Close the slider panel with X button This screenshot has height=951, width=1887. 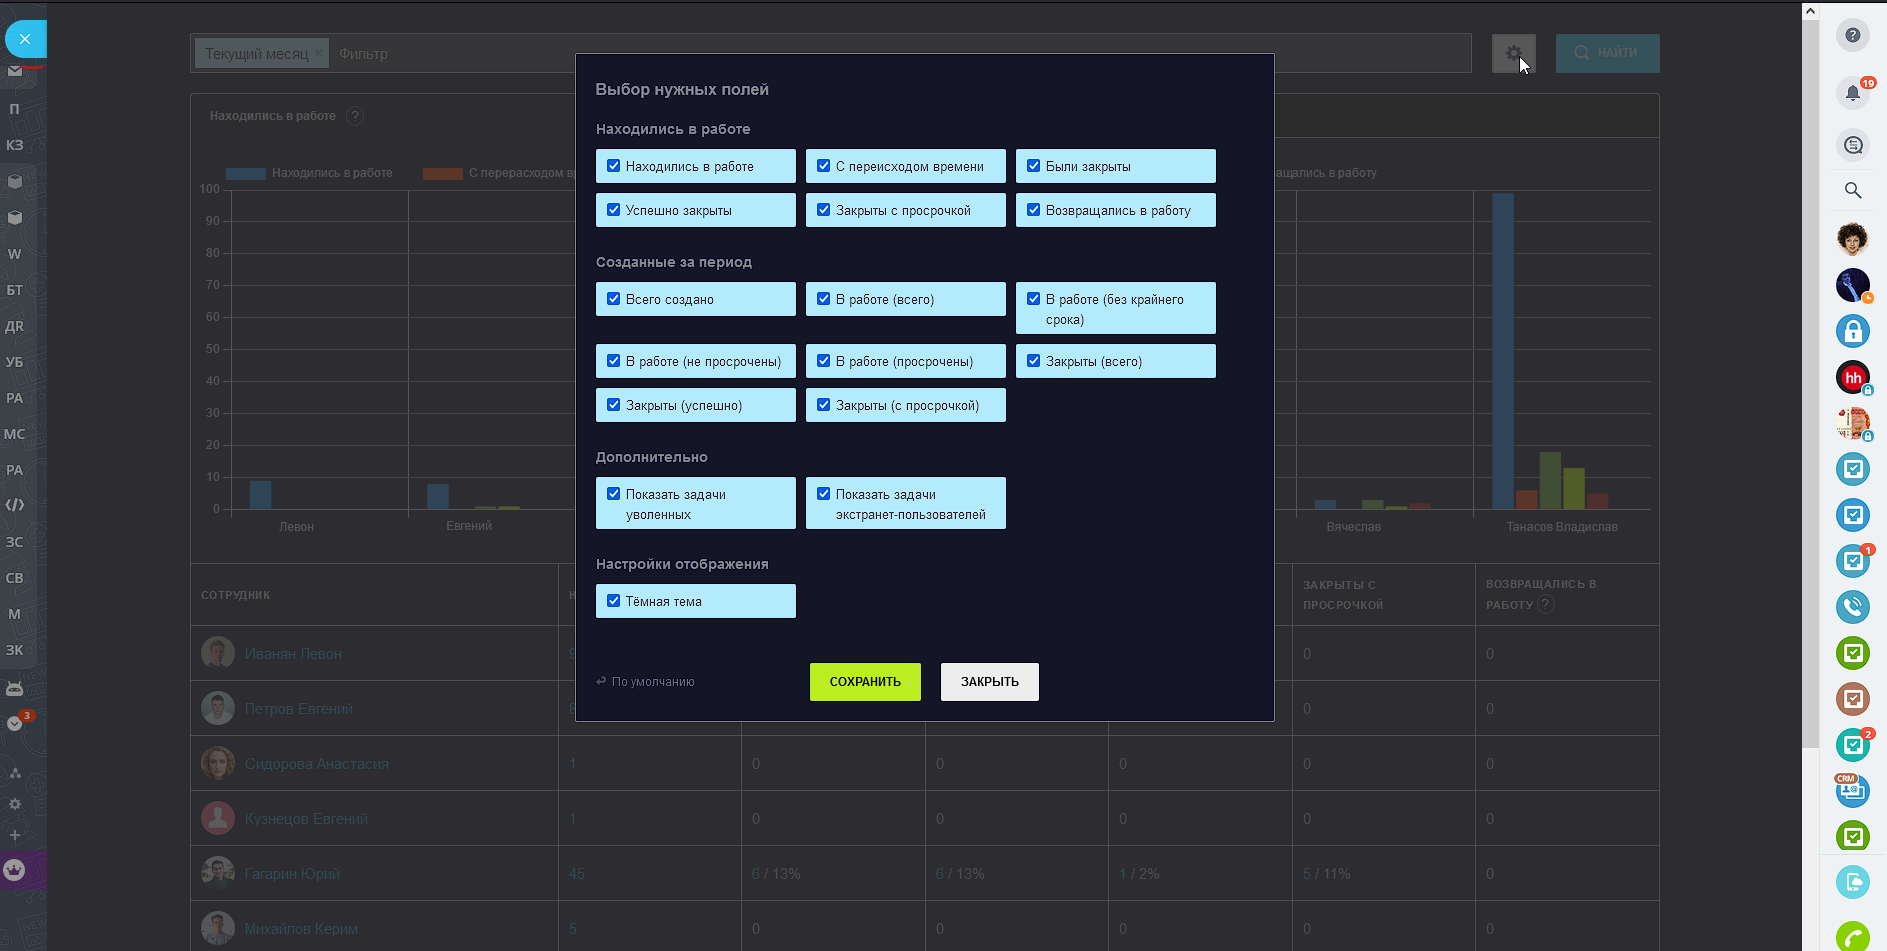(x=25, y=39)
